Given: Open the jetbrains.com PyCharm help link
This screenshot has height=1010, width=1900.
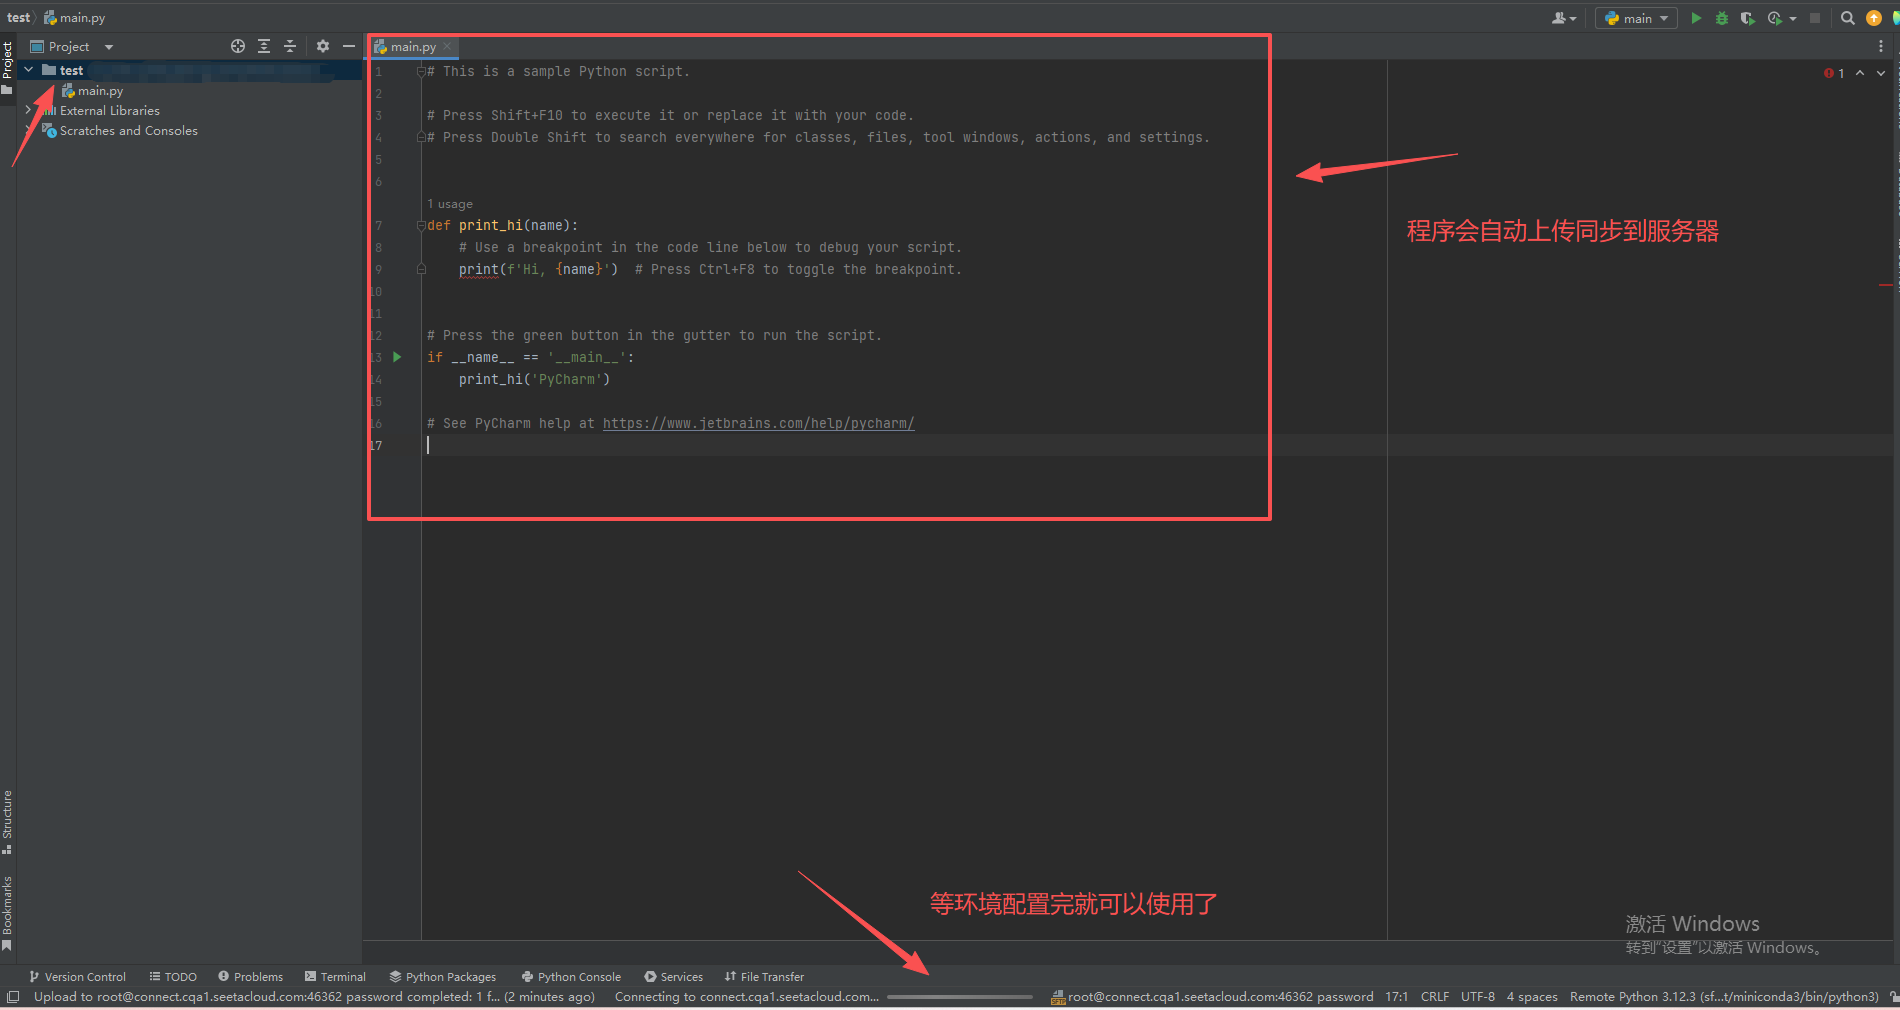Looking at the screenshot, I should [758, 423].
